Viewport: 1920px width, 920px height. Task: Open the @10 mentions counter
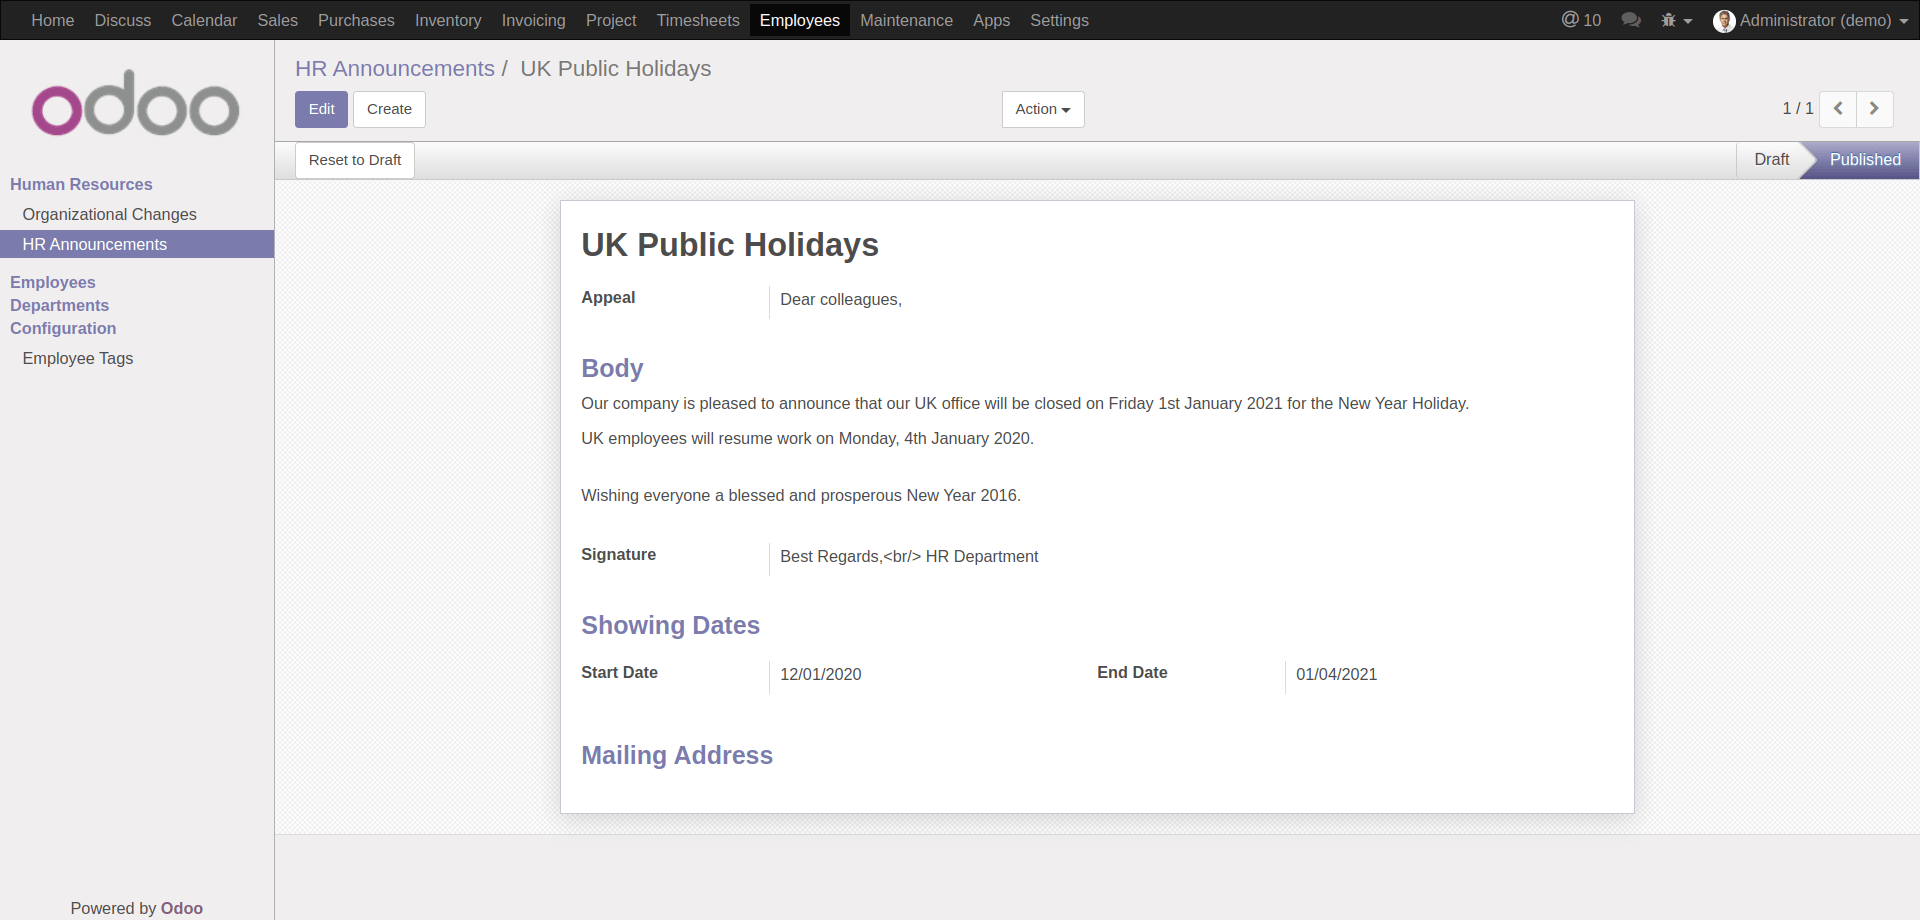tap(1581, 19)
